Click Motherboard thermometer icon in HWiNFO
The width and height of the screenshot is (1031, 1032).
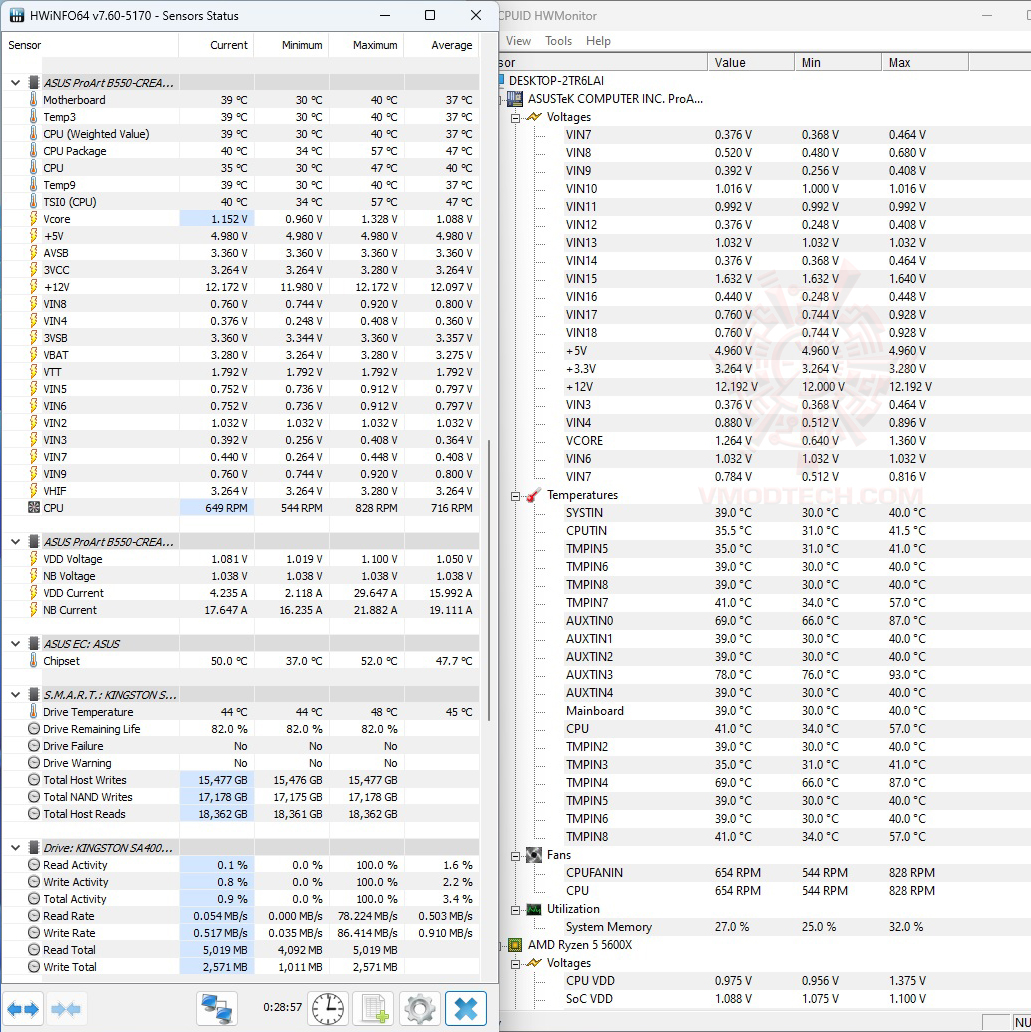[x=34, y=99]
